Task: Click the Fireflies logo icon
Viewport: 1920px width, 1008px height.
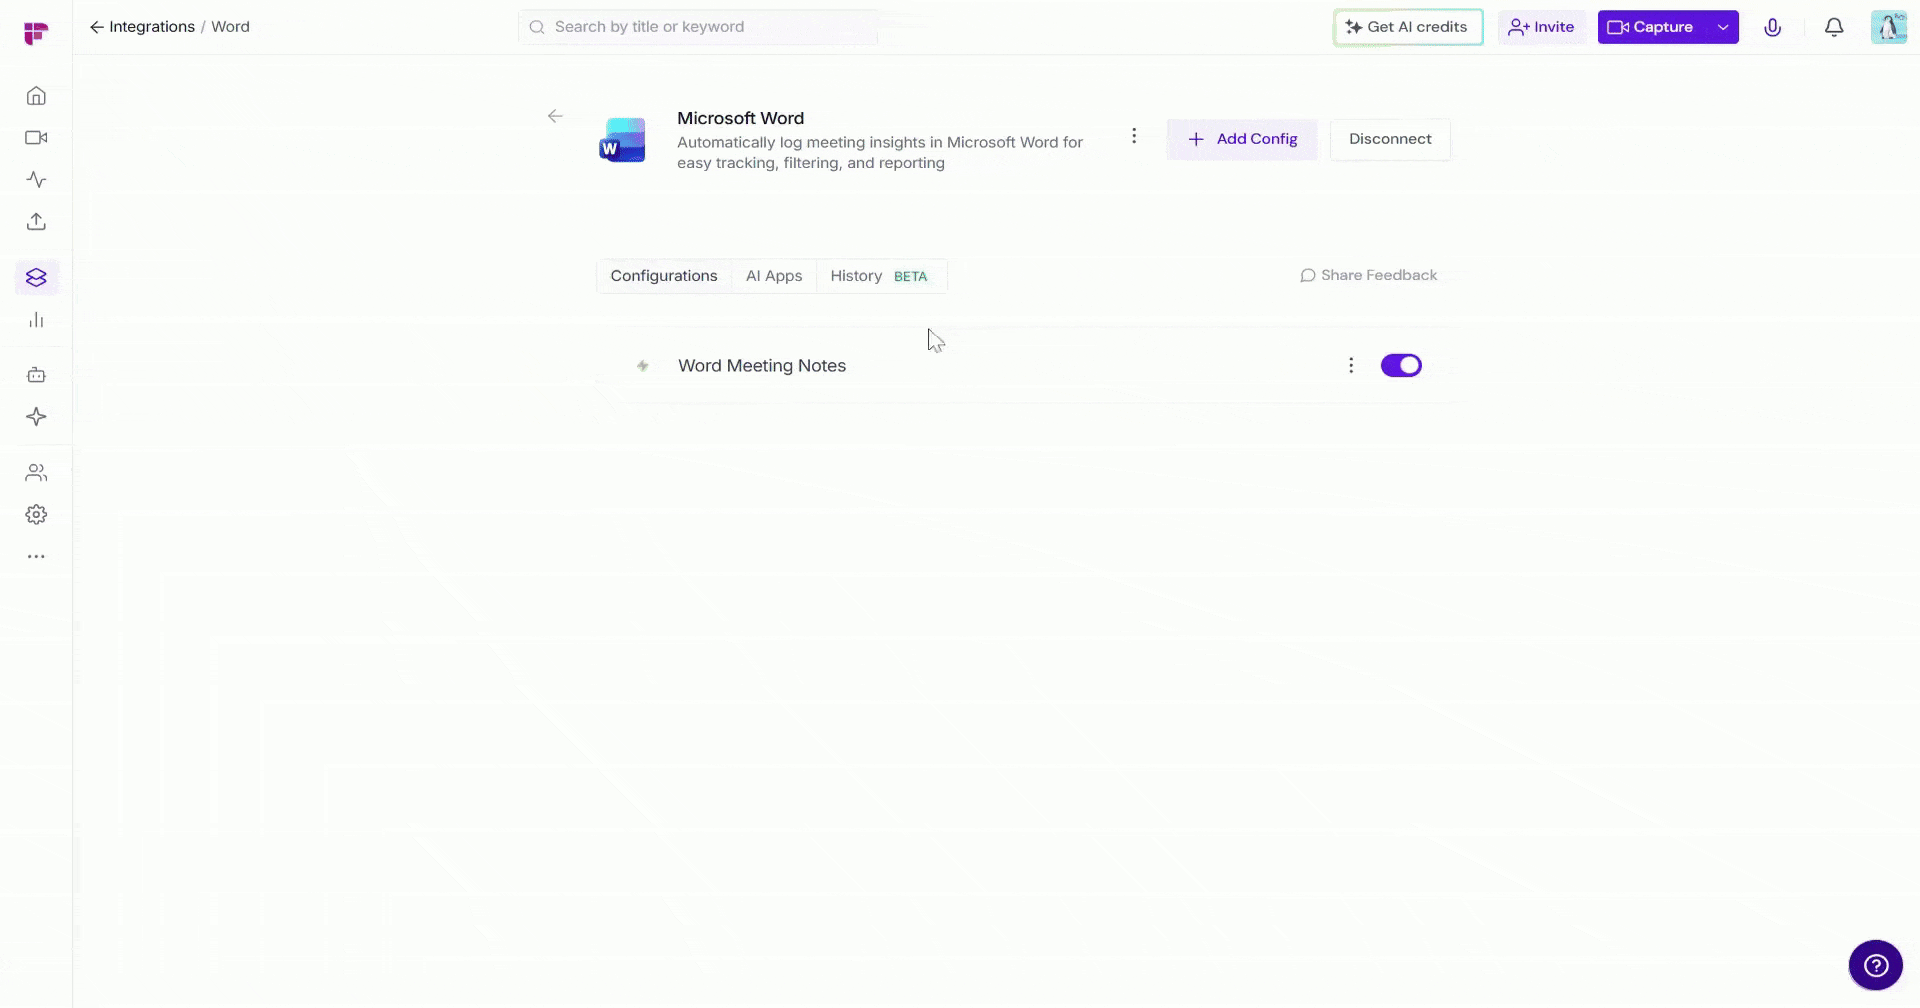Action: click(36, 33)
